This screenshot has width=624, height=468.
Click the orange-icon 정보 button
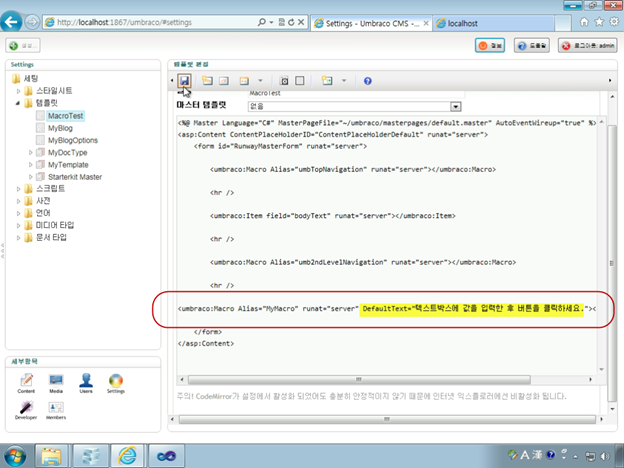[x=490, y=46]
